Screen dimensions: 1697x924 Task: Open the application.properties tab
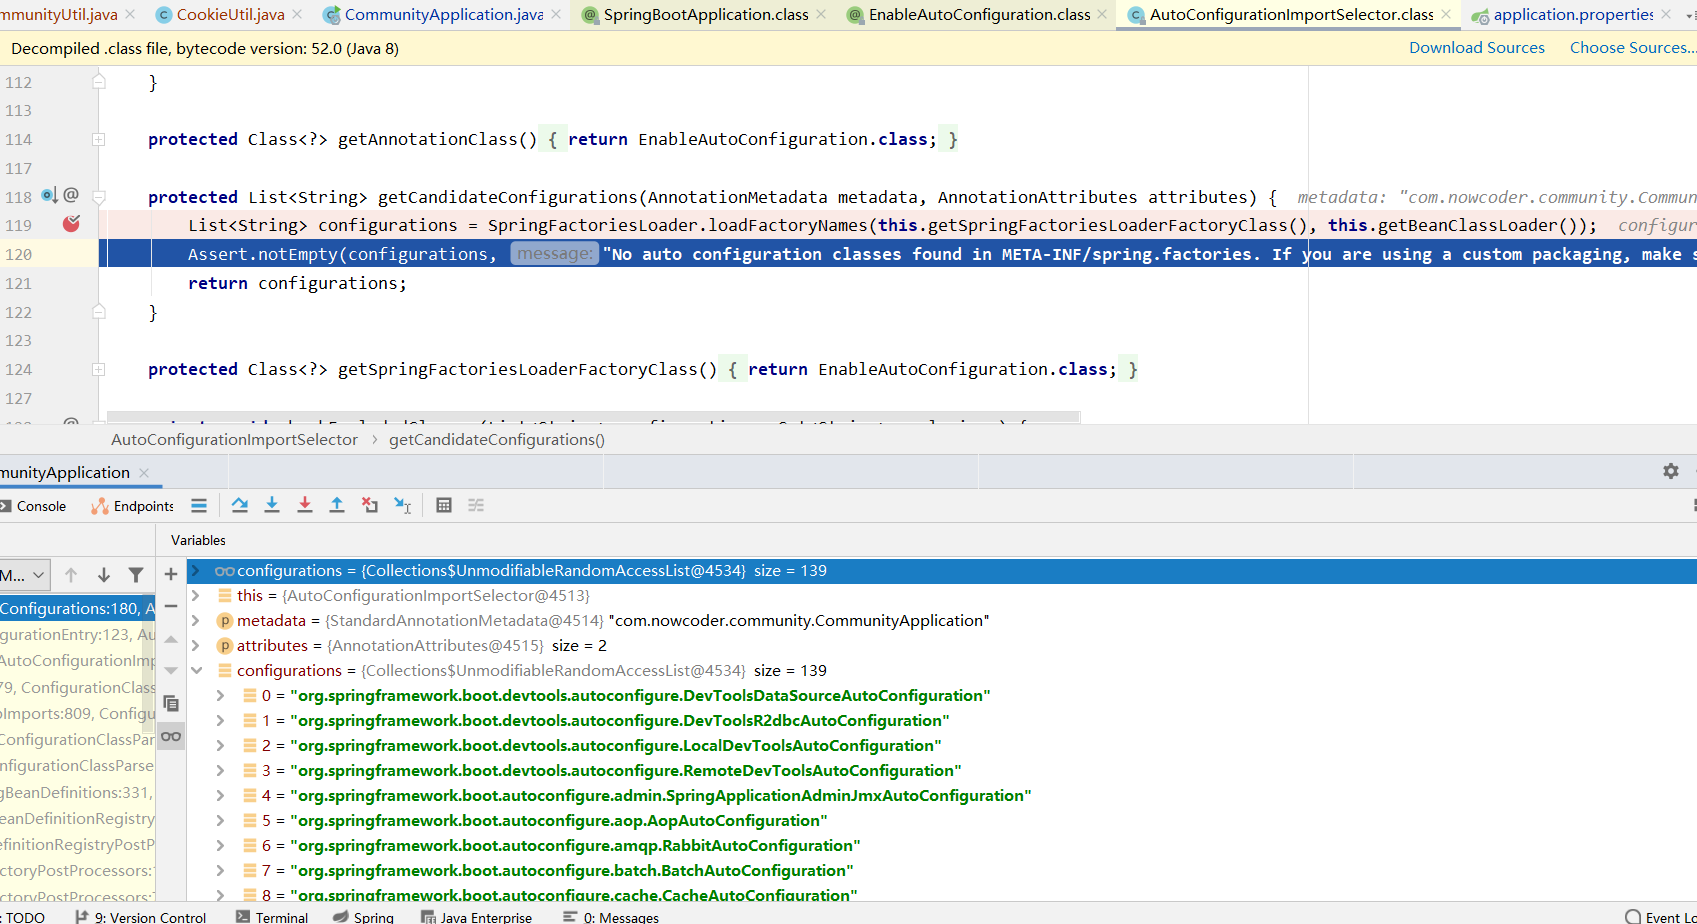[1573, 14]
